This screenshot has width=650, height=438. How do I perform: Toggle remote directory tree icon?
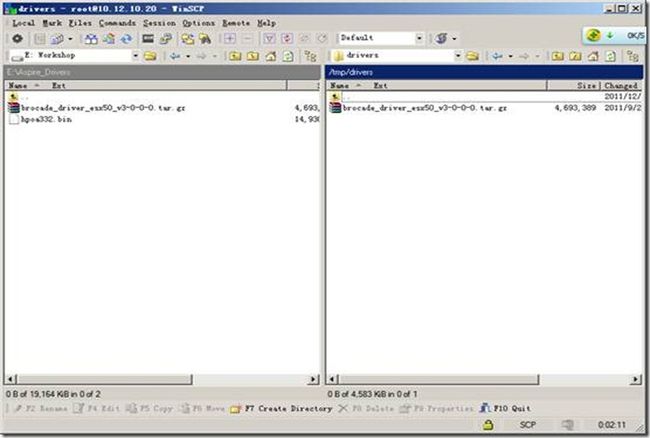633,56
